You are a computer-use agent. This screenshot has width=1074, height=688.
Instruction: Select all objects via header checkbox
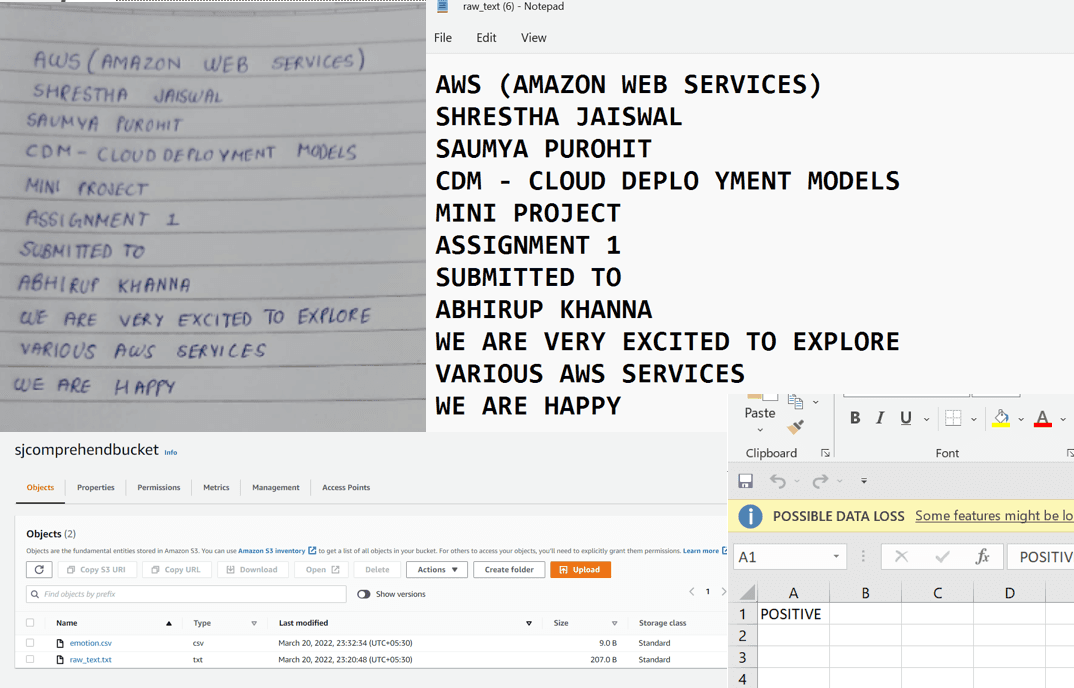[29, 622]
